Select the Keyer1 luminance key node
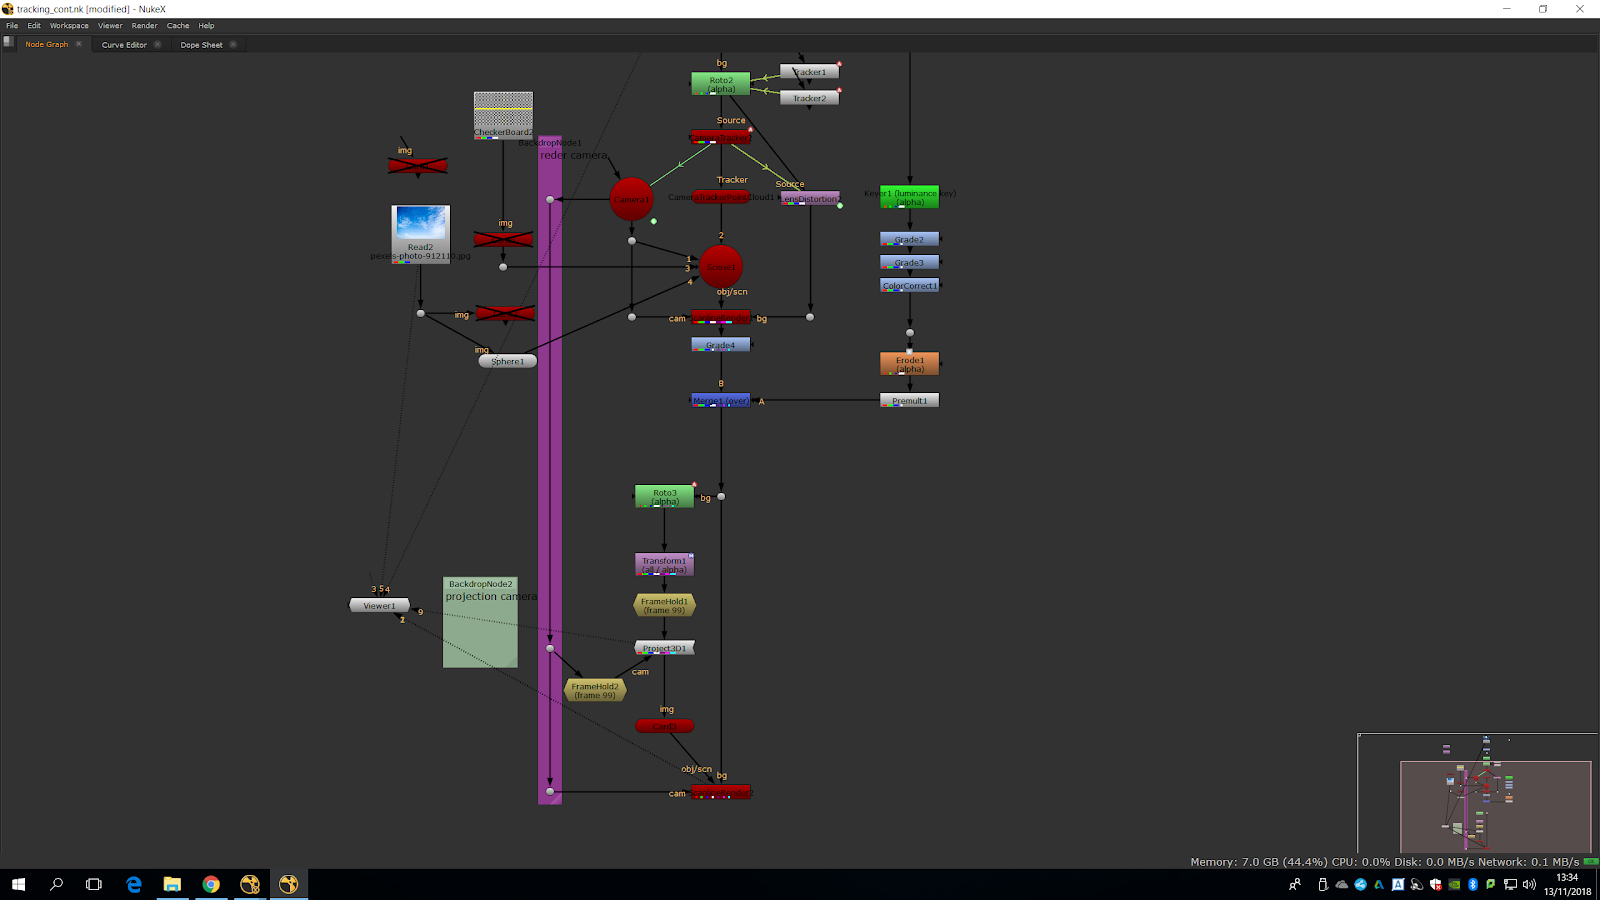This screenshot has width=1600, height=900. (909, 197)
